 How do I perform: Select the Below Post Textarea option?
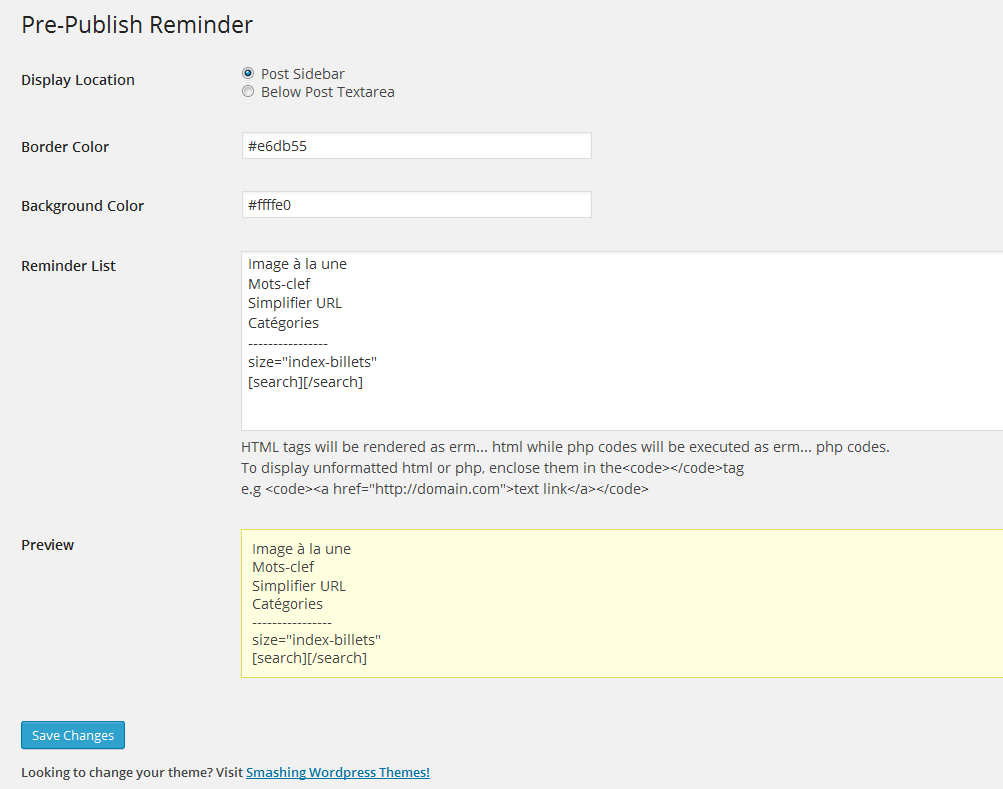coord(248,92)
